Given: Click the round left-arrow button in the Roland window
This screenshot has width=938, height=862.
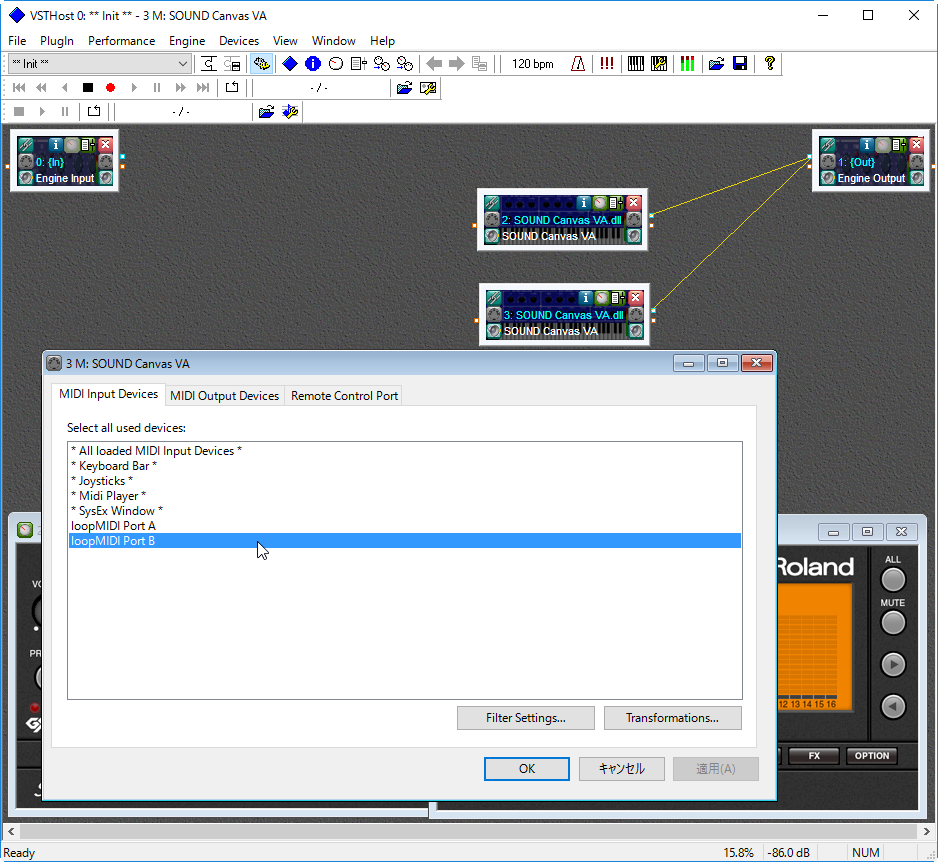Looking at the screenshot, I should 893,706.
